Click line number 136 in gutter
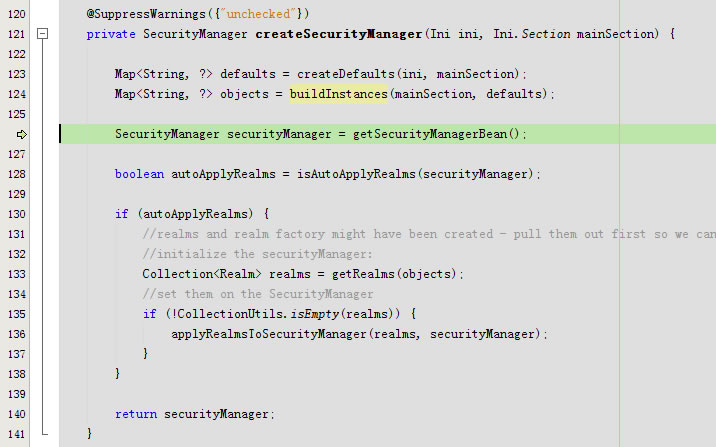 [17, 334]
